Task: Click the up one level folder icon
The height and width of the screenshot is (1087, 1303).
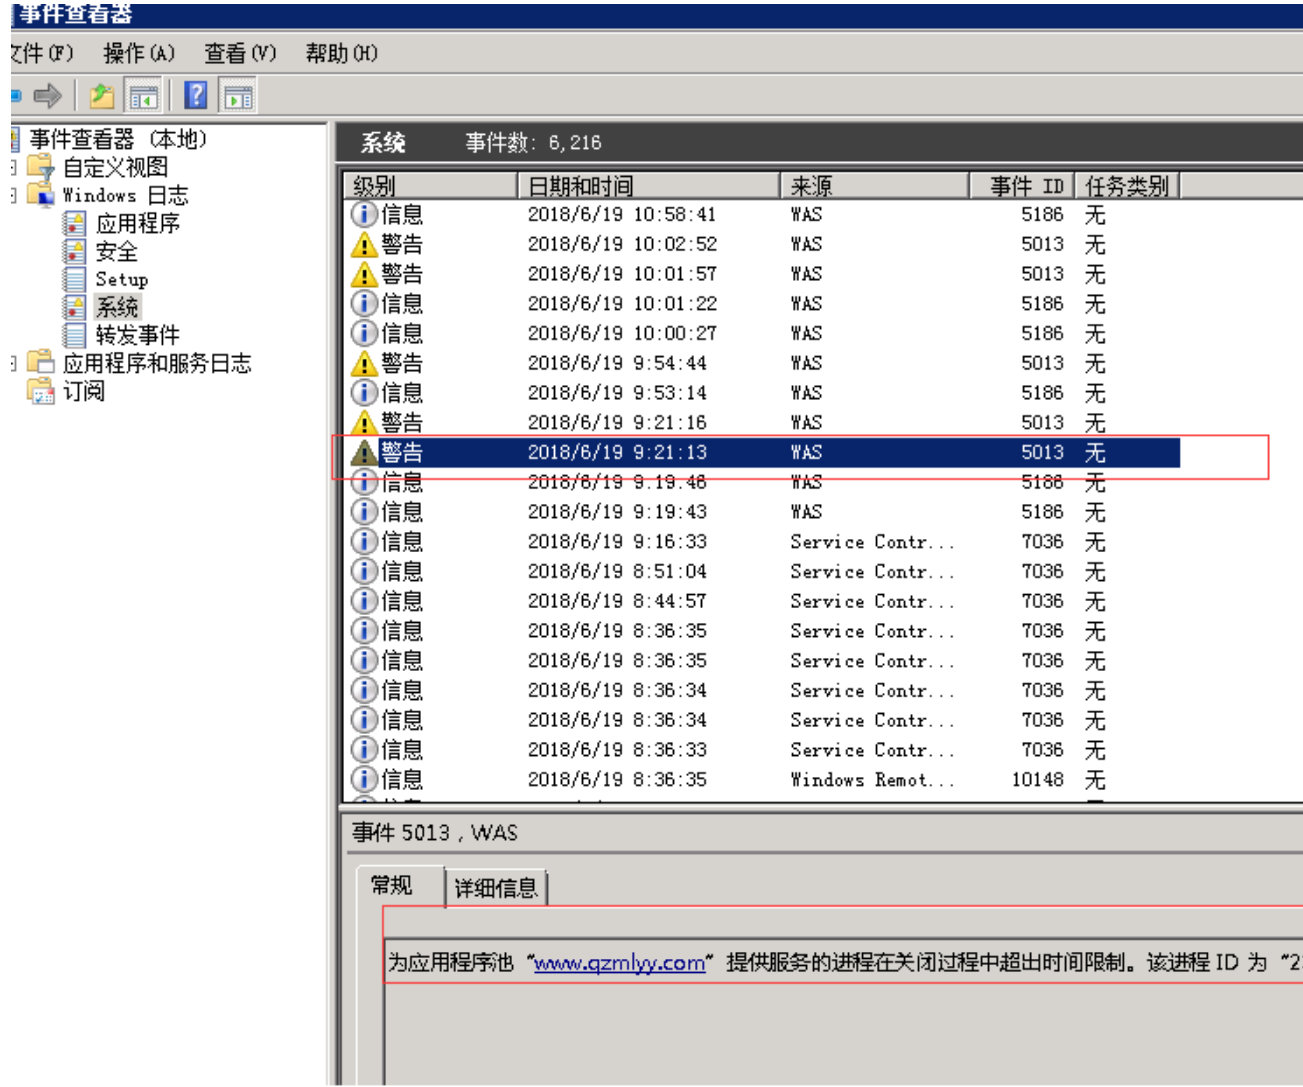Action: 101,96
